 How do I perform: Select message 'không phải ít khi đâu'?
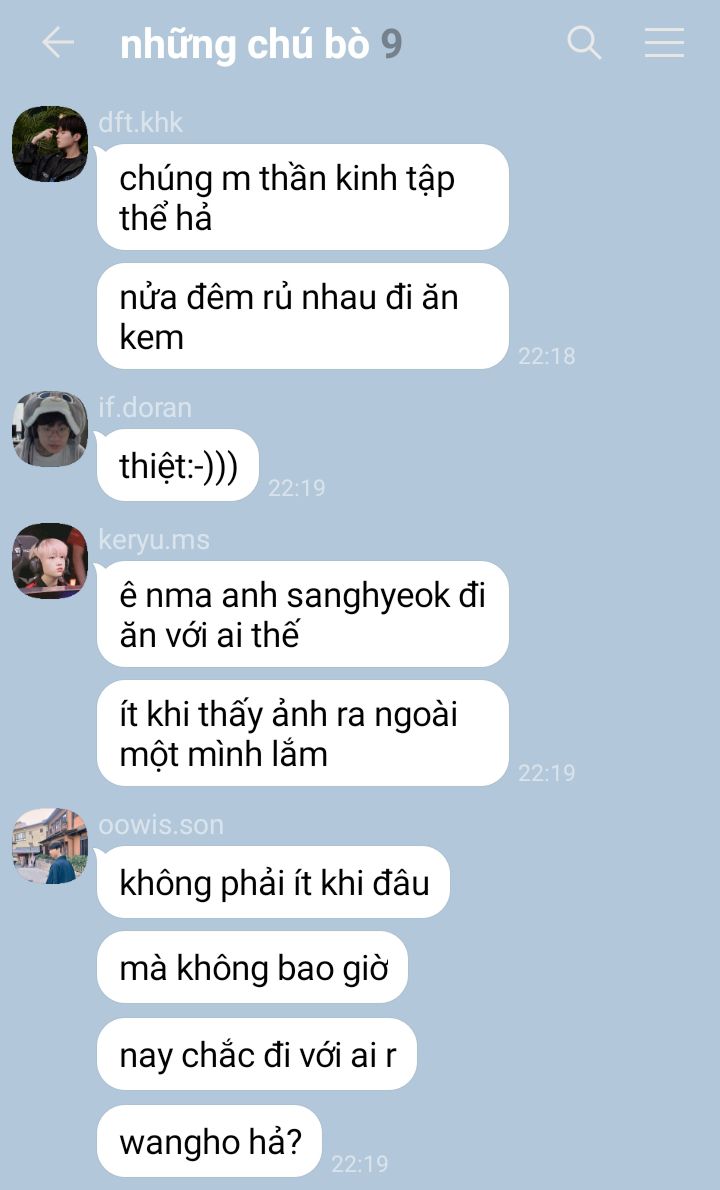tap(273, 882)
